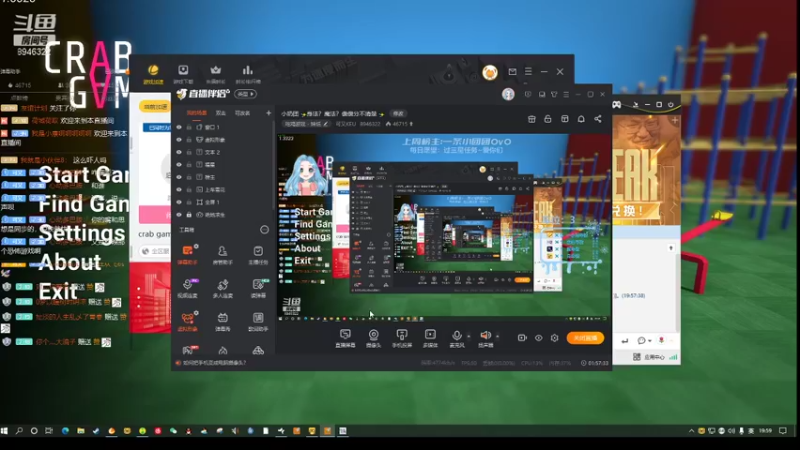Click About in the Crab Game menu
The image size is (800, 450).
pos(70,262)
